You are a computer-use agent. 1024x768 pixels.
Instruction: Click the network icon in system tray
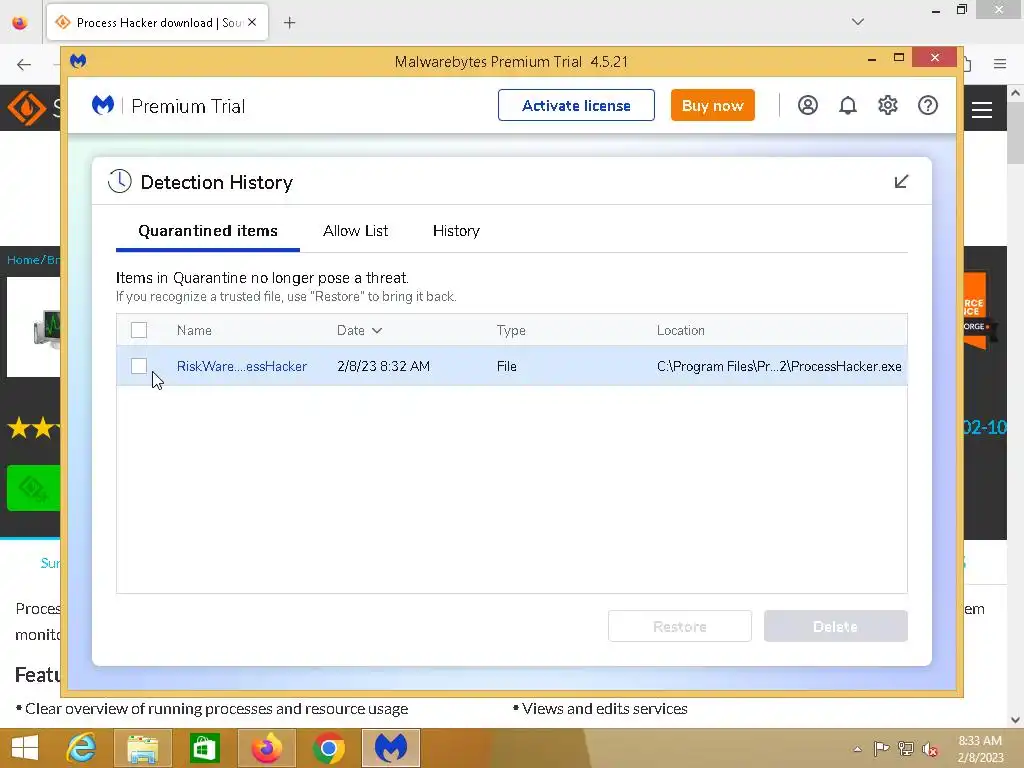pyautogui.click(x=906, y=748)
